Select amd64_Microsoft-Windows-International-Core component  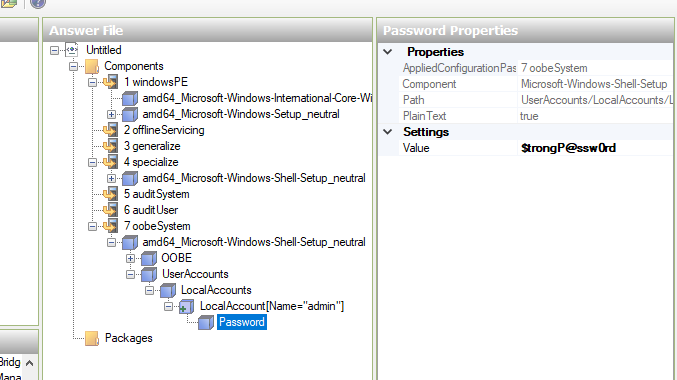[x=257, y=98]
